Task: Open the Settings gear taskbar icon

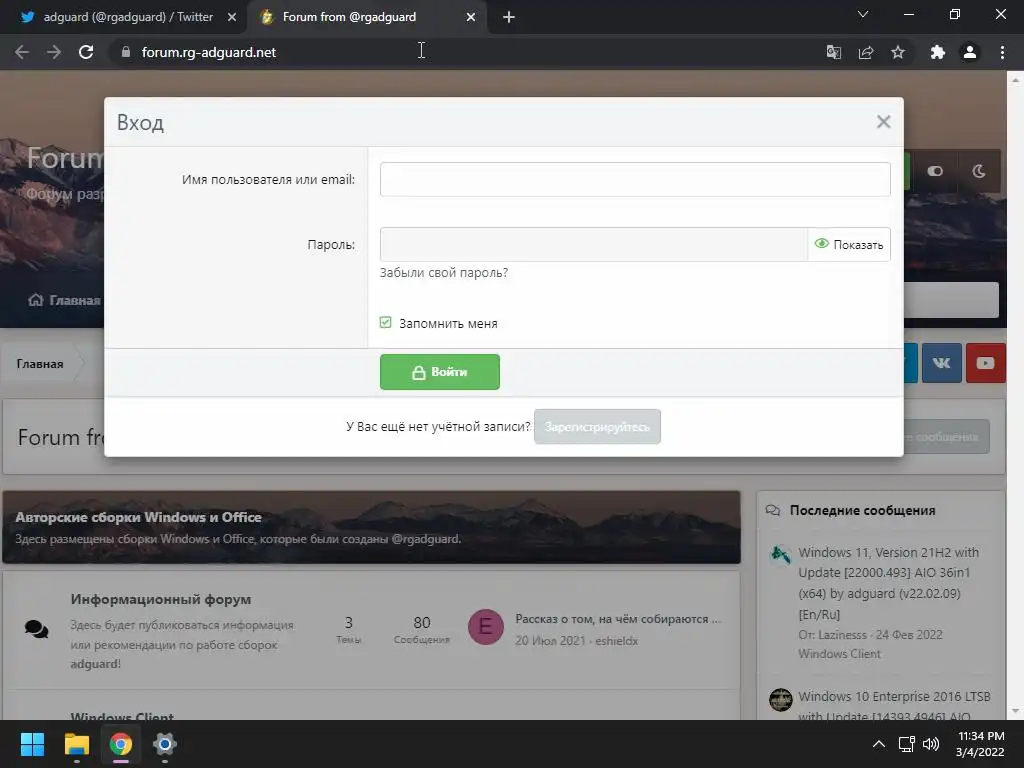Action: tap(165, 744)
